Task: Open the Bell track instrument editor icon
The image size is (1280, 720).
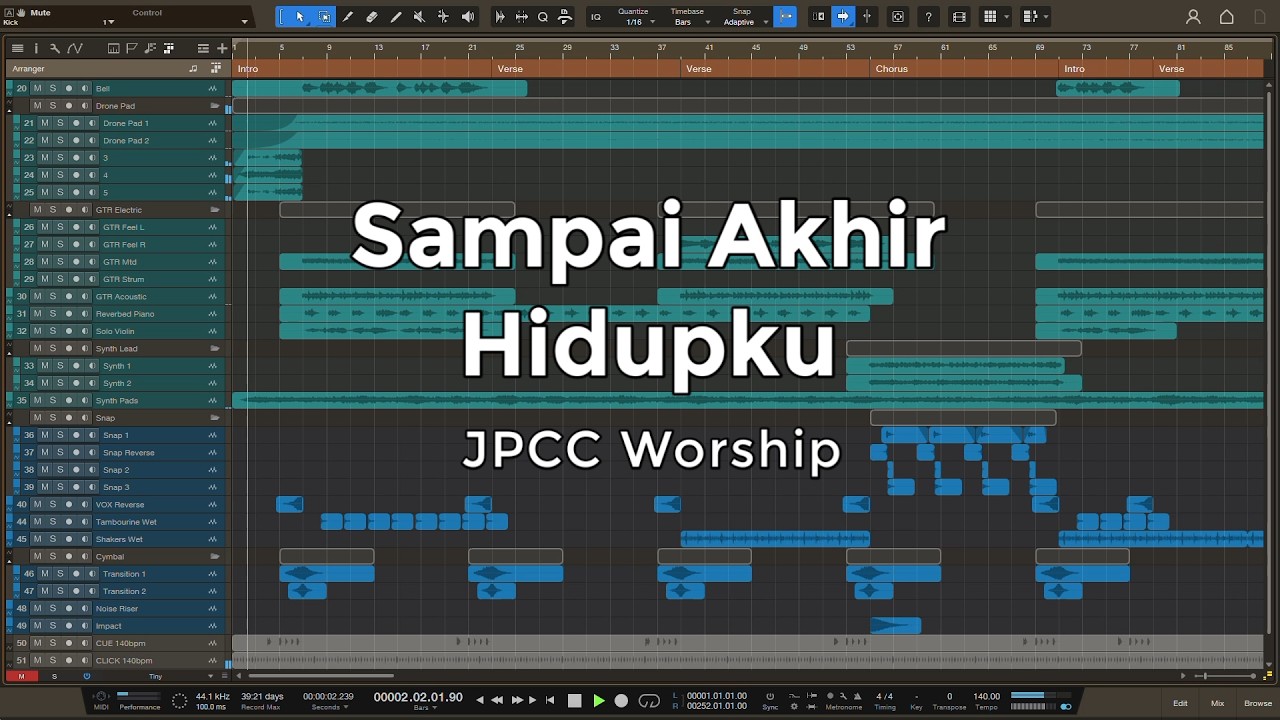Action: pos(213,89)
